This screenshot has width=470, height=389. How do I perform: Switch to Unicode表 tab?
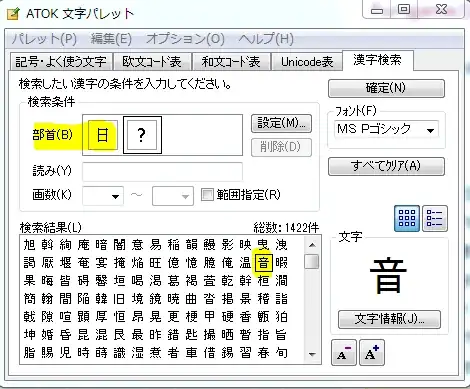pyautogui.click(x=307, y=62)
